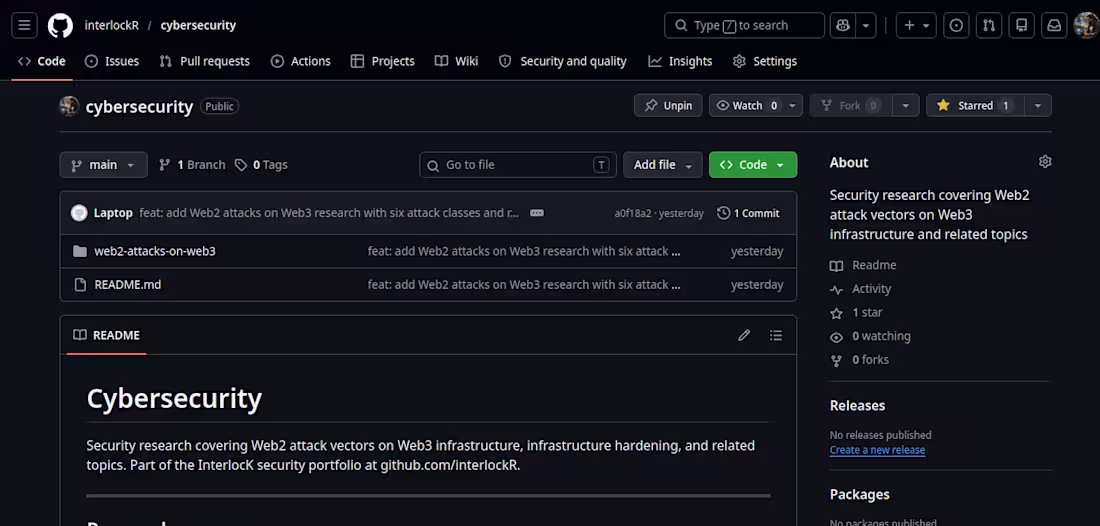This screenshot has height=526, width=1100.
Task: Open README outline list icon
Action: [776, 335]
